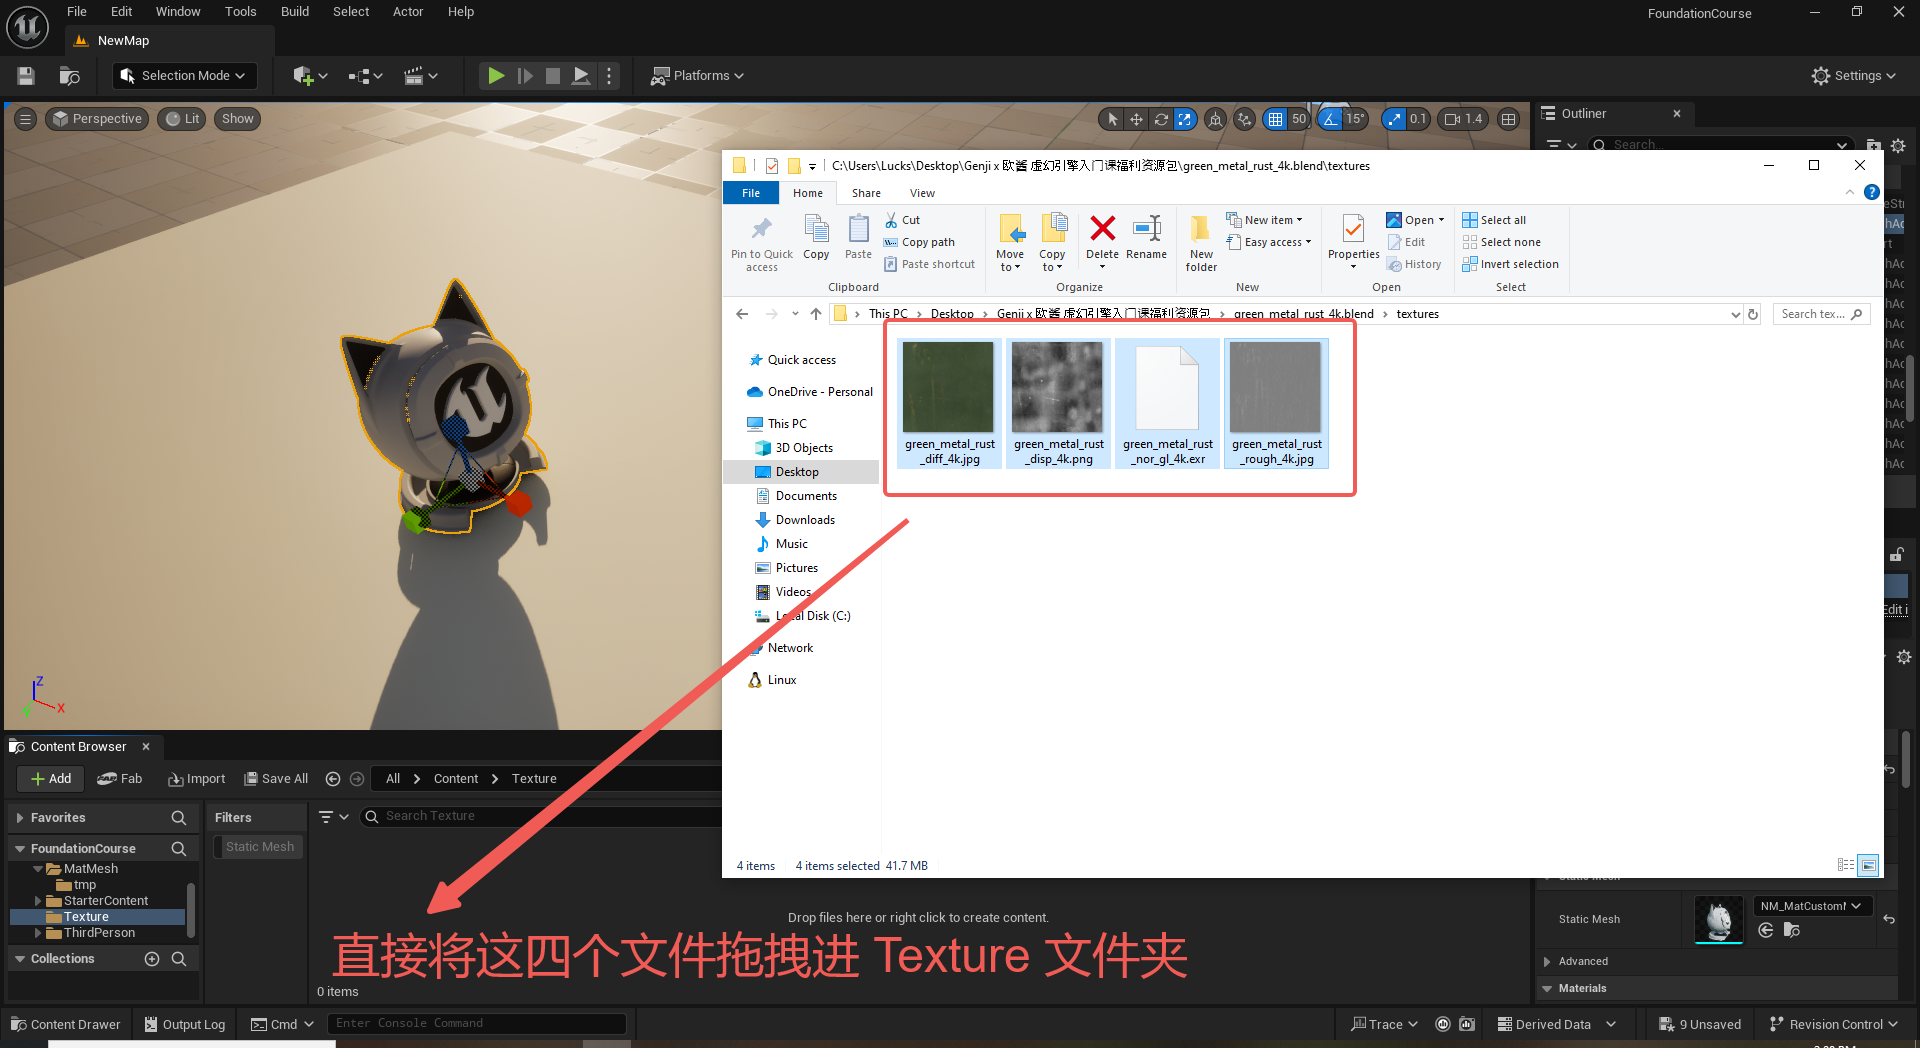This screenshot has width=1920, height=1048.
Task: Select green_metal_rust_nor_gl_4k.exr file
Action: coord(1167,403)
